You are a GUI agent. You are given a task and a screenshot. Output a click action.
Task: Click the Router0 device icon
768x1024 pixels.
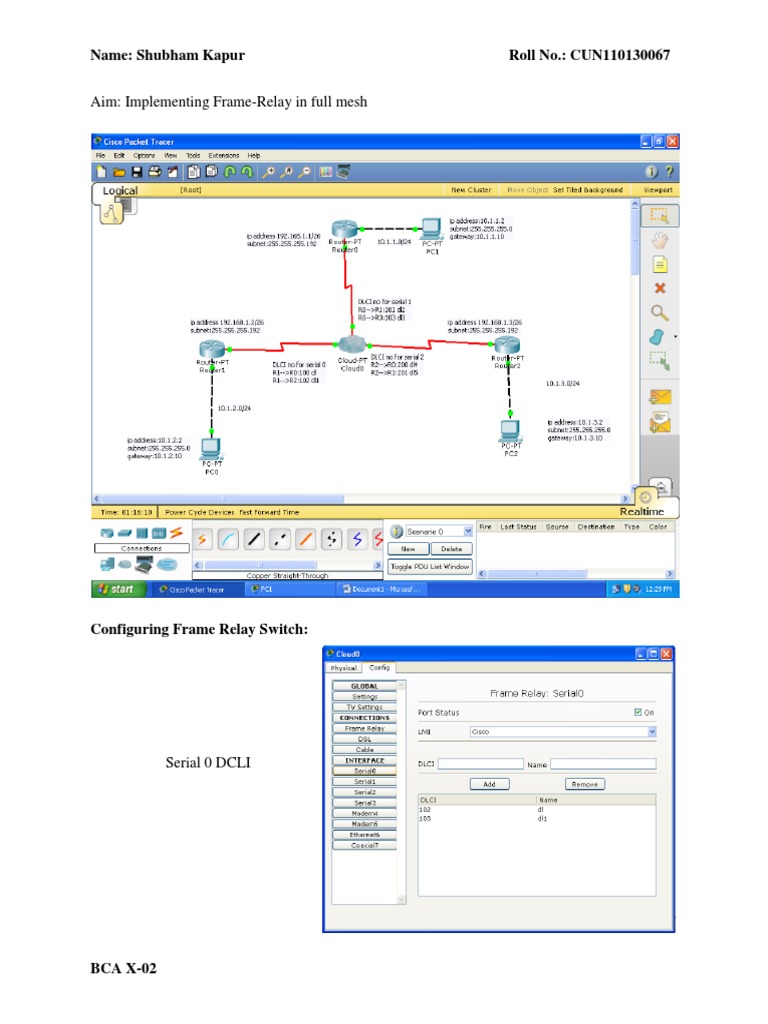pos(345,229)
